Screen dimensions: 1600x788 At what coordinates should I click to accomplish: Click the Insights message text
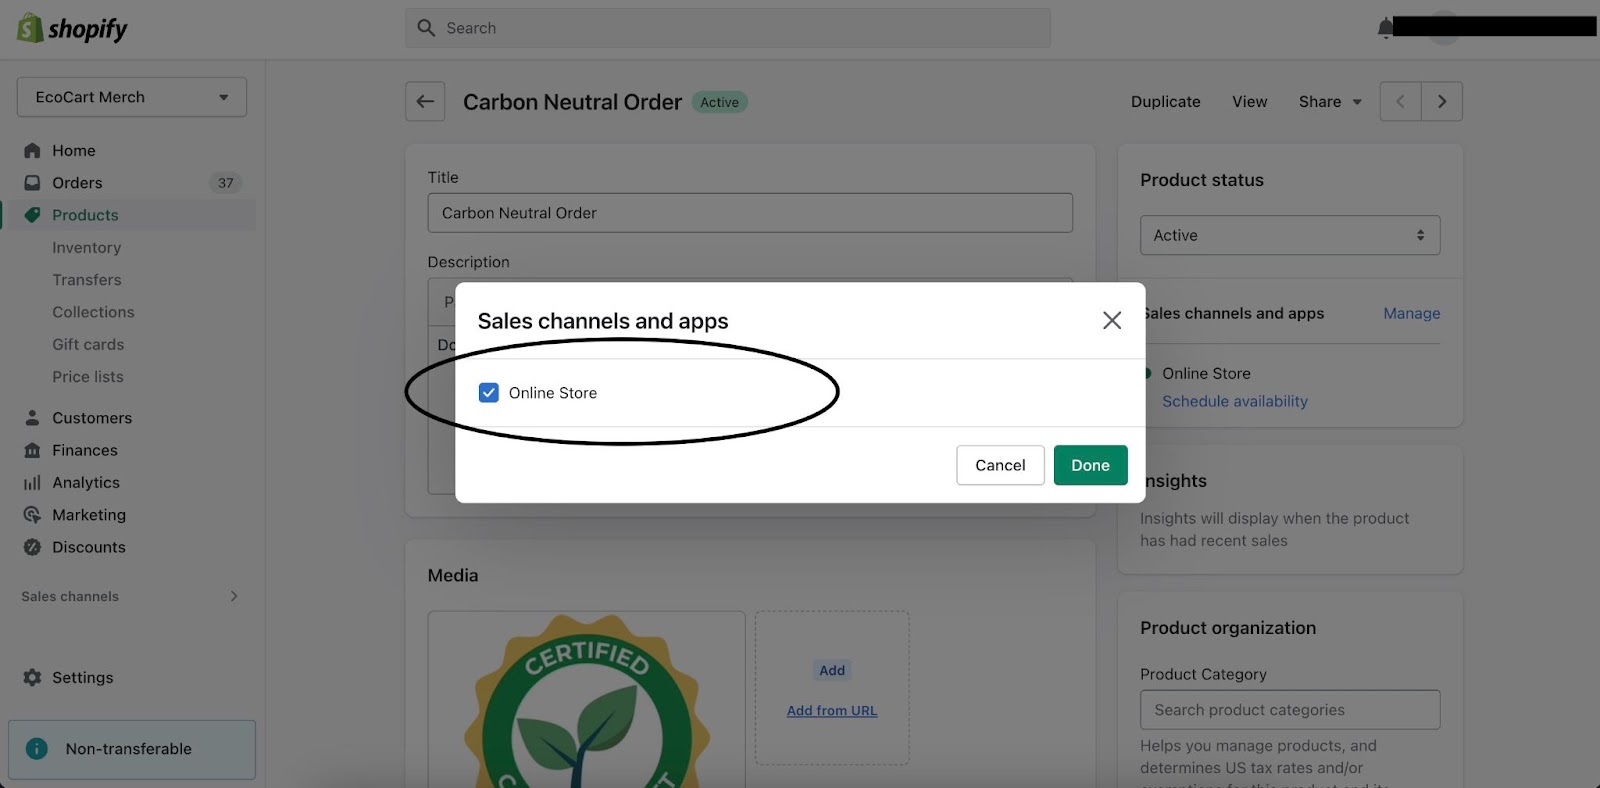click(1275, 530)
